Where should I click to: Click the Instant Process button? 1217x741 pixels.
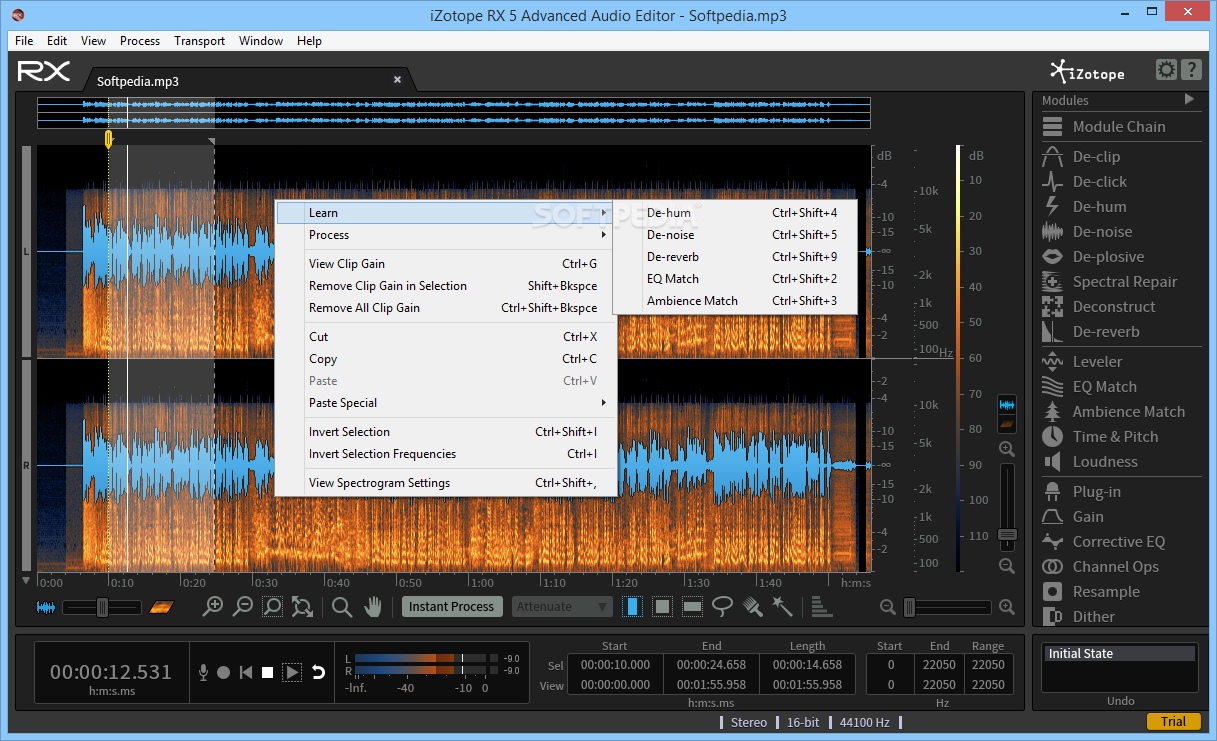[451, 606]
